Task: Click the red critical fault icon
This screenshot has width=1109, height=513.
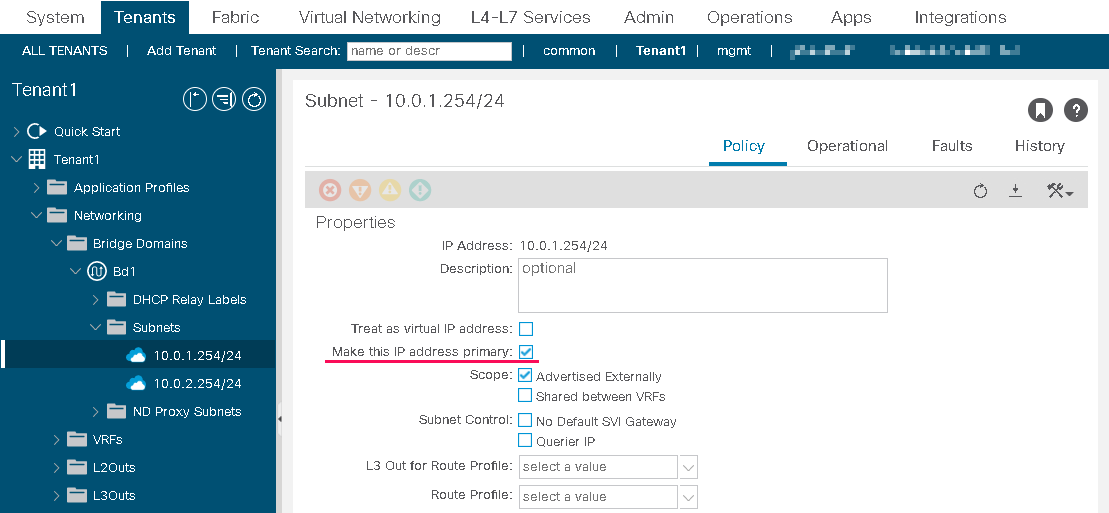Action: [x=330, y=190]
